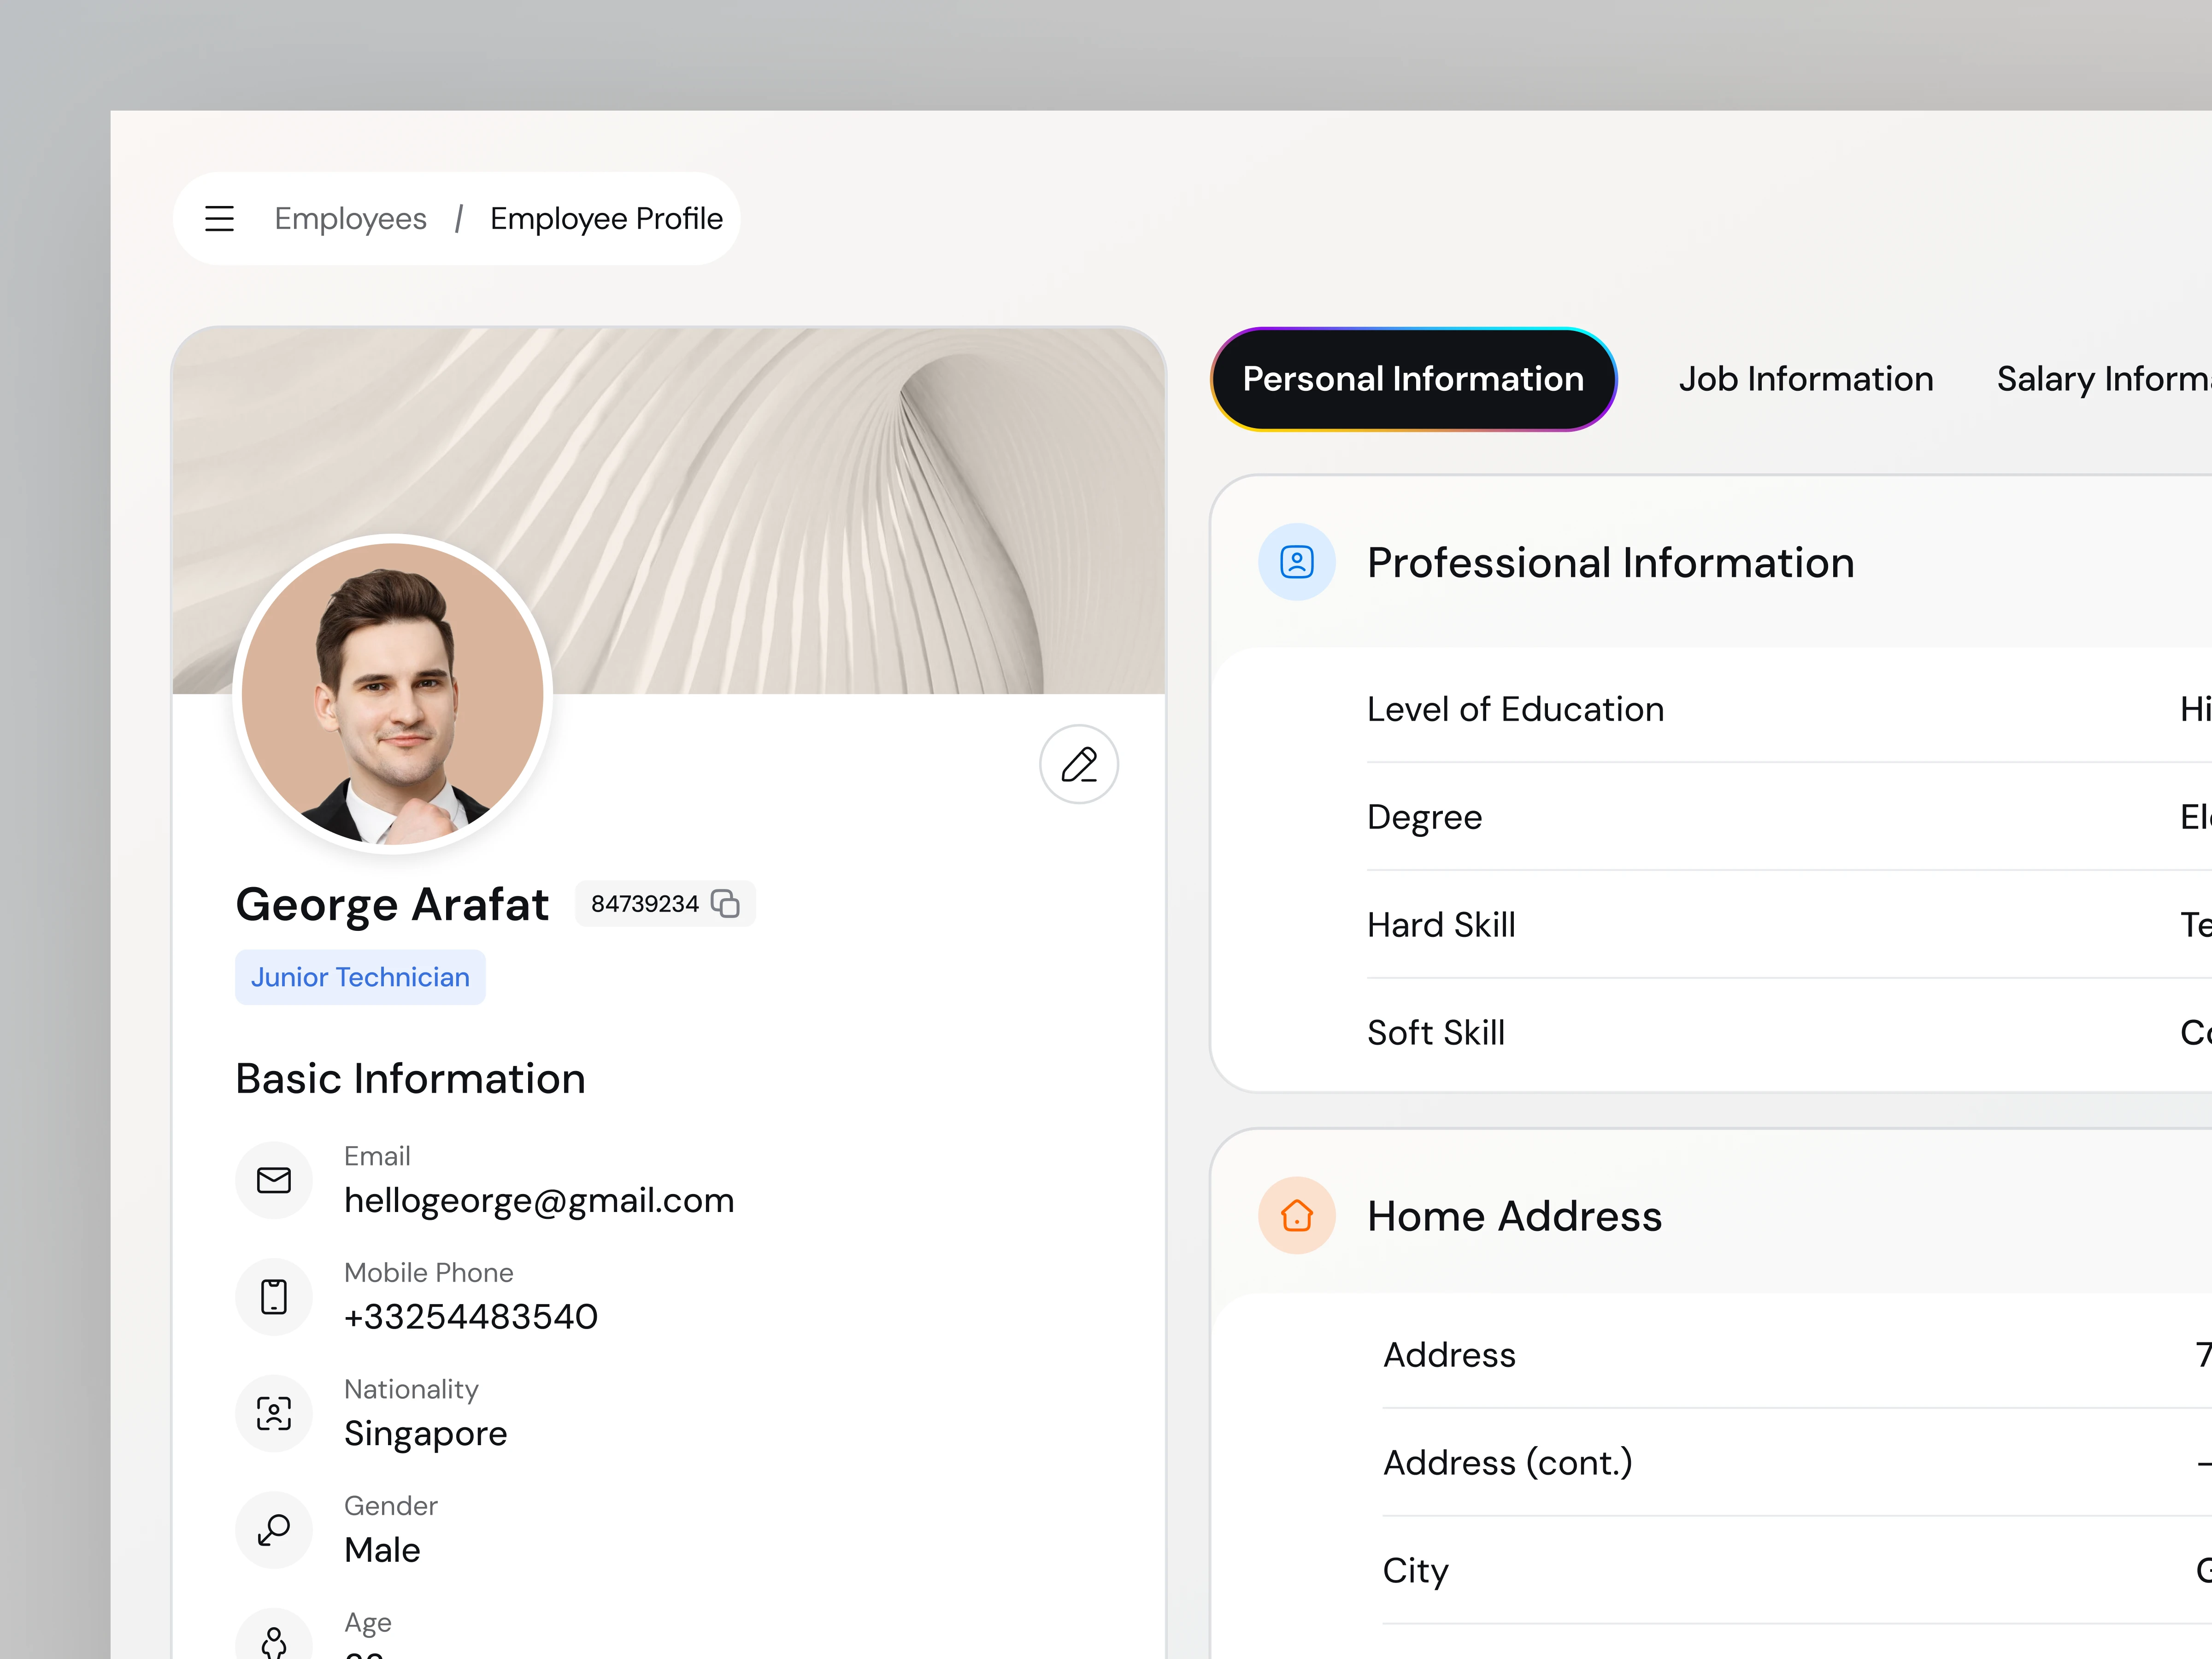This screenshot has height=1659, width=2212.
Task: Click the Home Address house icon
Action: coord(1296,1215)
